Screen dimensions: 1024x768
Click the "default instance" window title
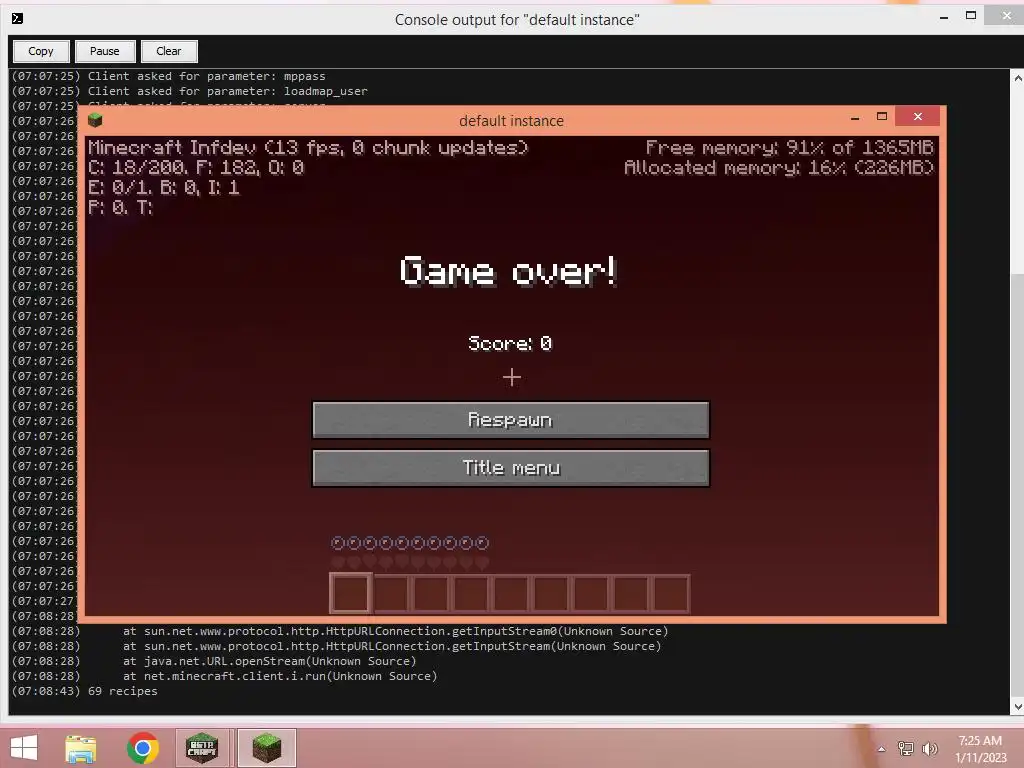[511, 121]
